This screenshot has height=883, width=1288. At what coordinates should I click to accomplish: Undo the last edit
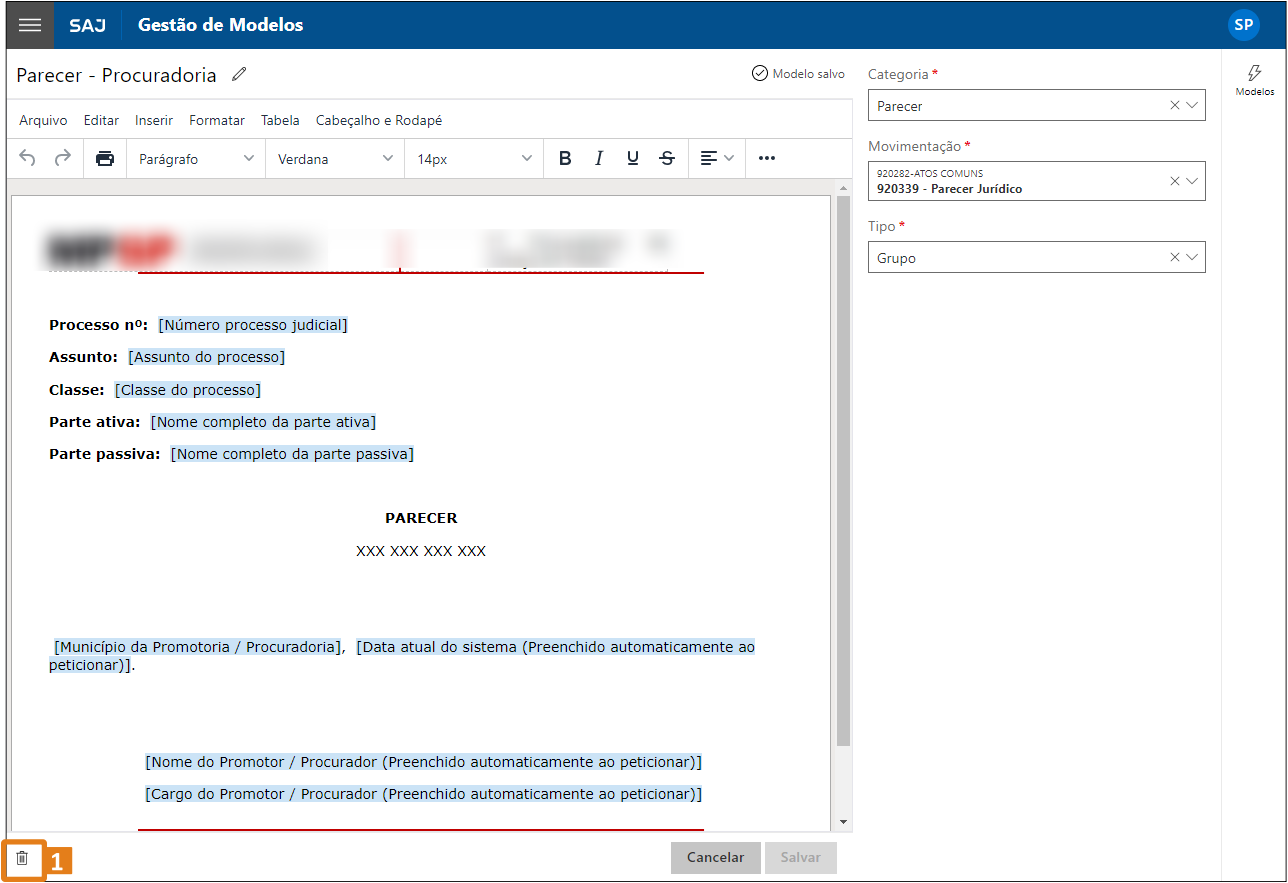(28, 158)
